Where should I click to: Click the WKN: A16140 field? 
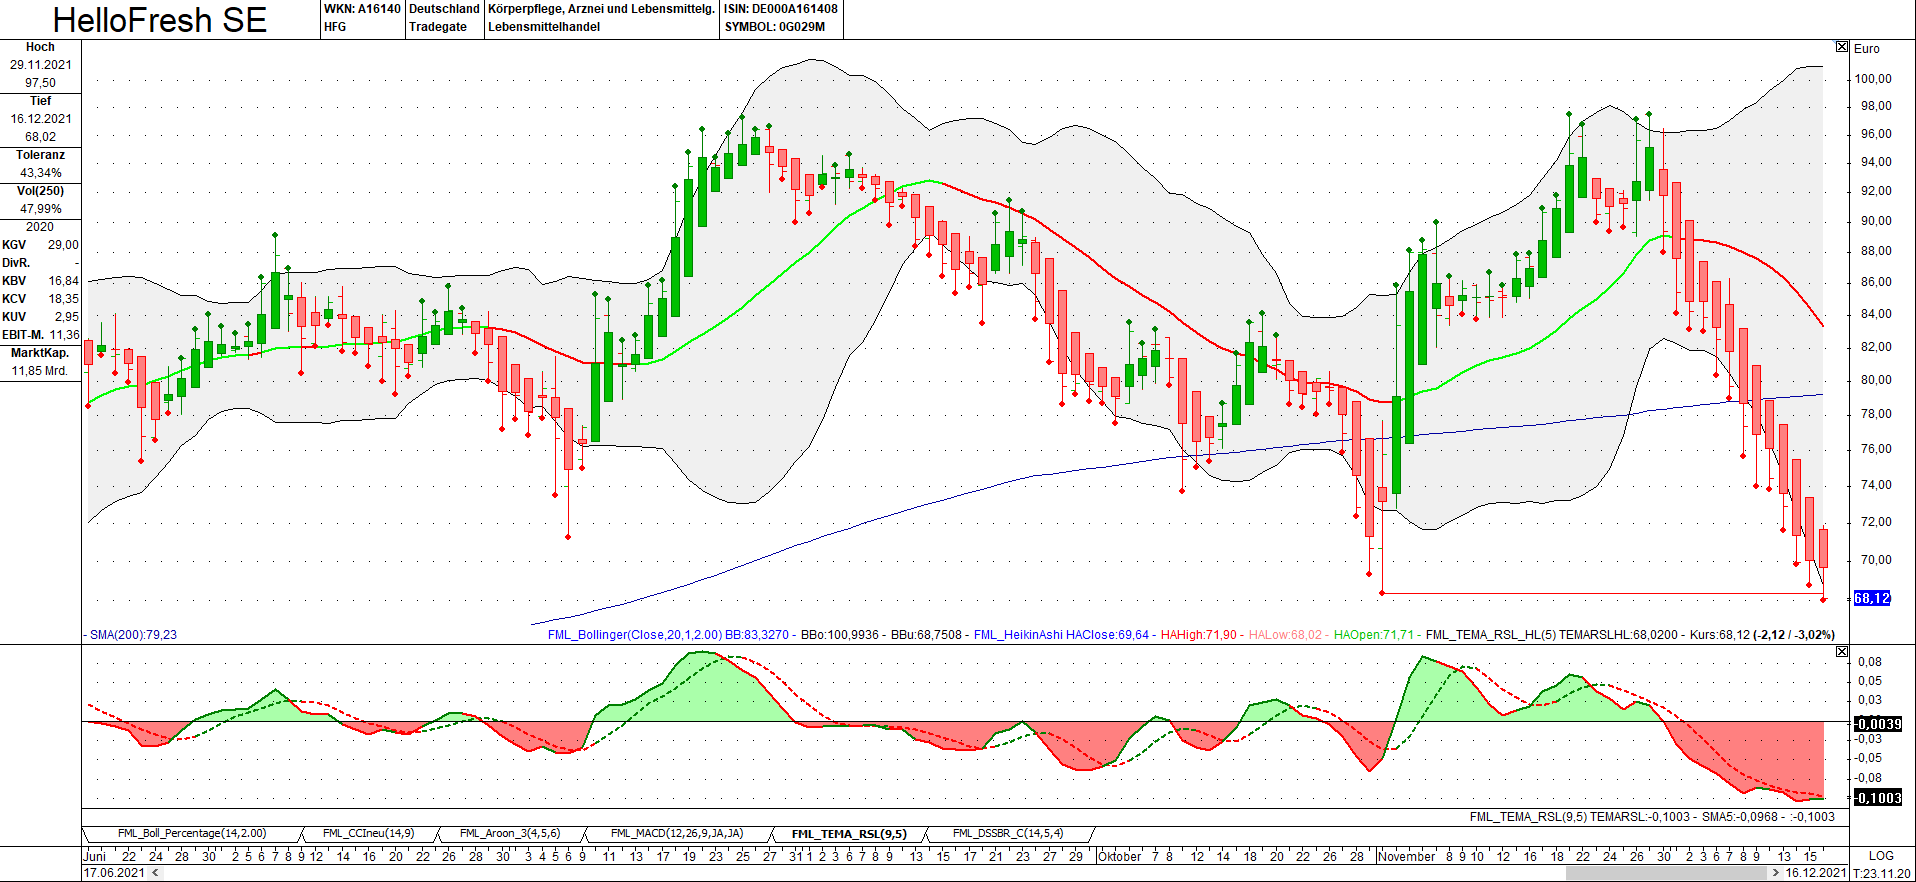[362, 9]
